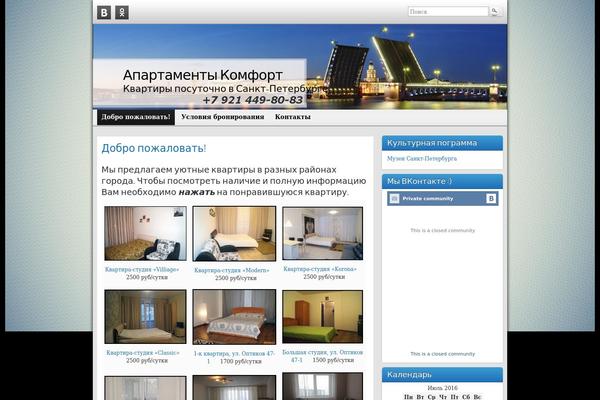The image size is (600, 400).
Task: Open the VKontakte social icon in header
Action: click(x=104, y=12)
